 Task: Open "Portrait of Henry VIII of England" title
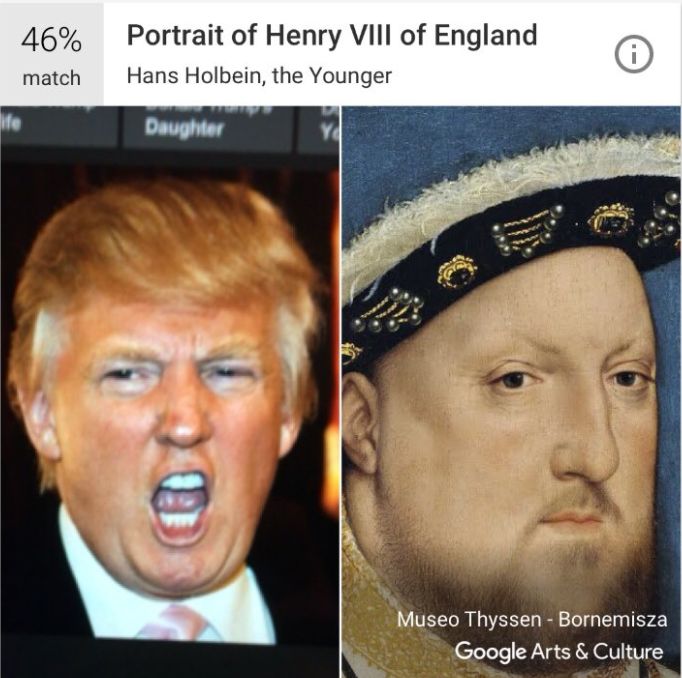click(332, 35)
